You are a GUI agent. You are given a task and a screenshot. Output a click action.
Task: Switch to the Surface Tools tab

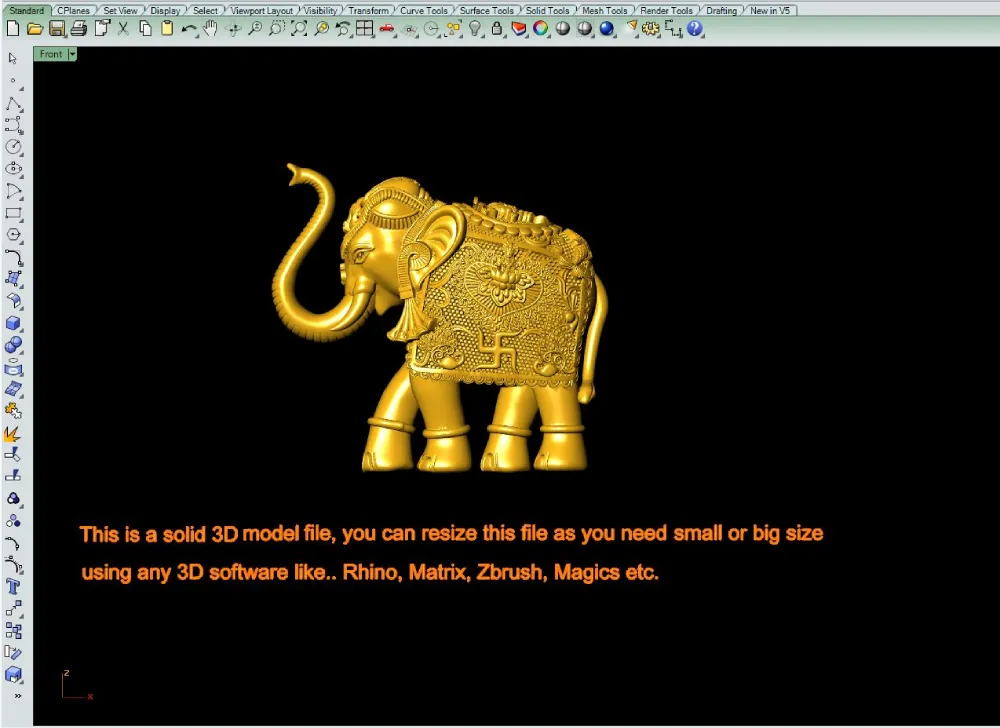tap(488, 11)
